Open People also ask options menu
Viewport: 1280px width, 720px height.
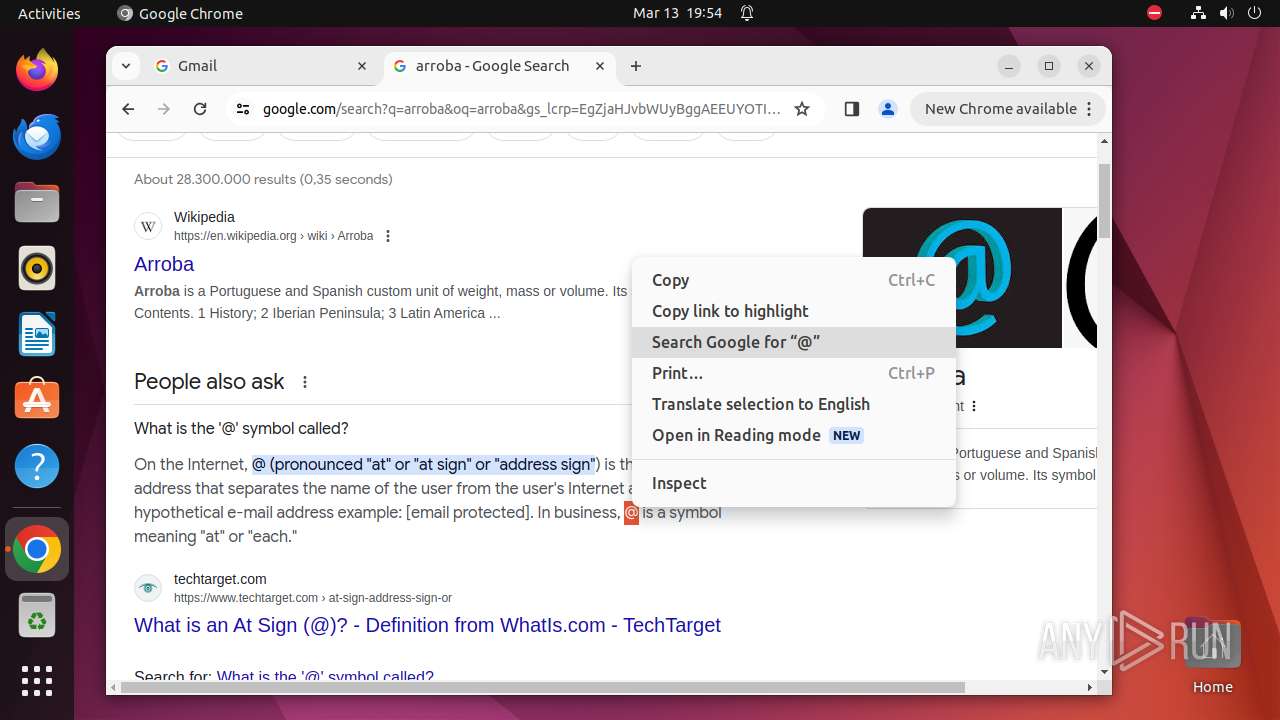[x=305, y=382]
